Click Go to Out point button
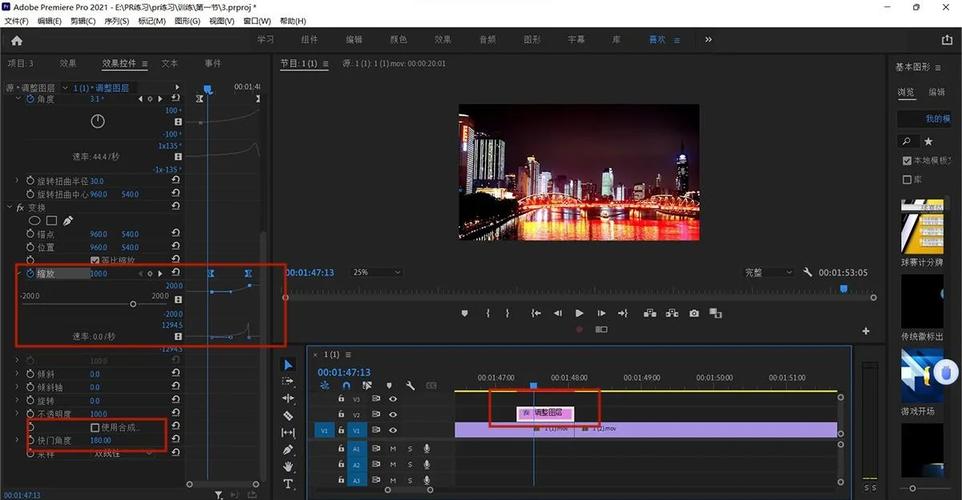962x500 pixels. pos(623,313)
